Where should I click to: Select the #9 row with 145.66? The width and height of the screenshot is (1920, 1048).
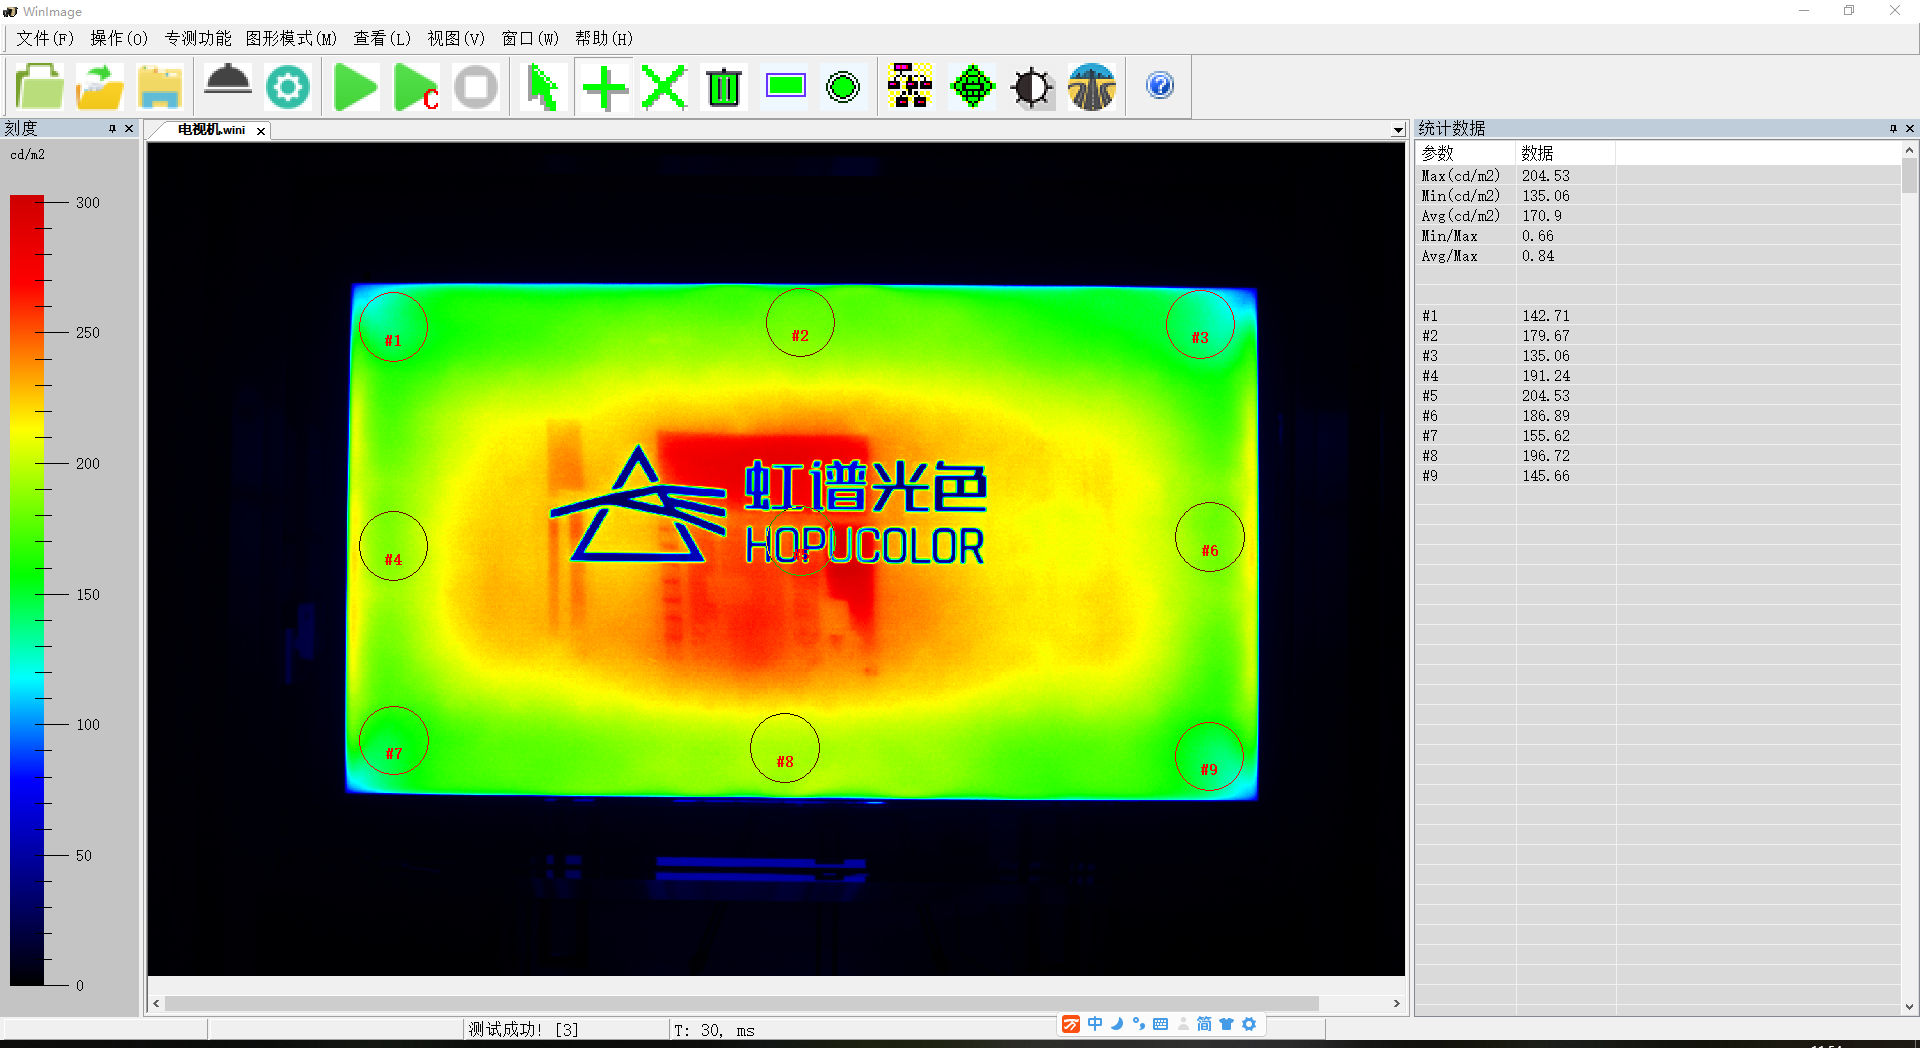pos(1658,475)
